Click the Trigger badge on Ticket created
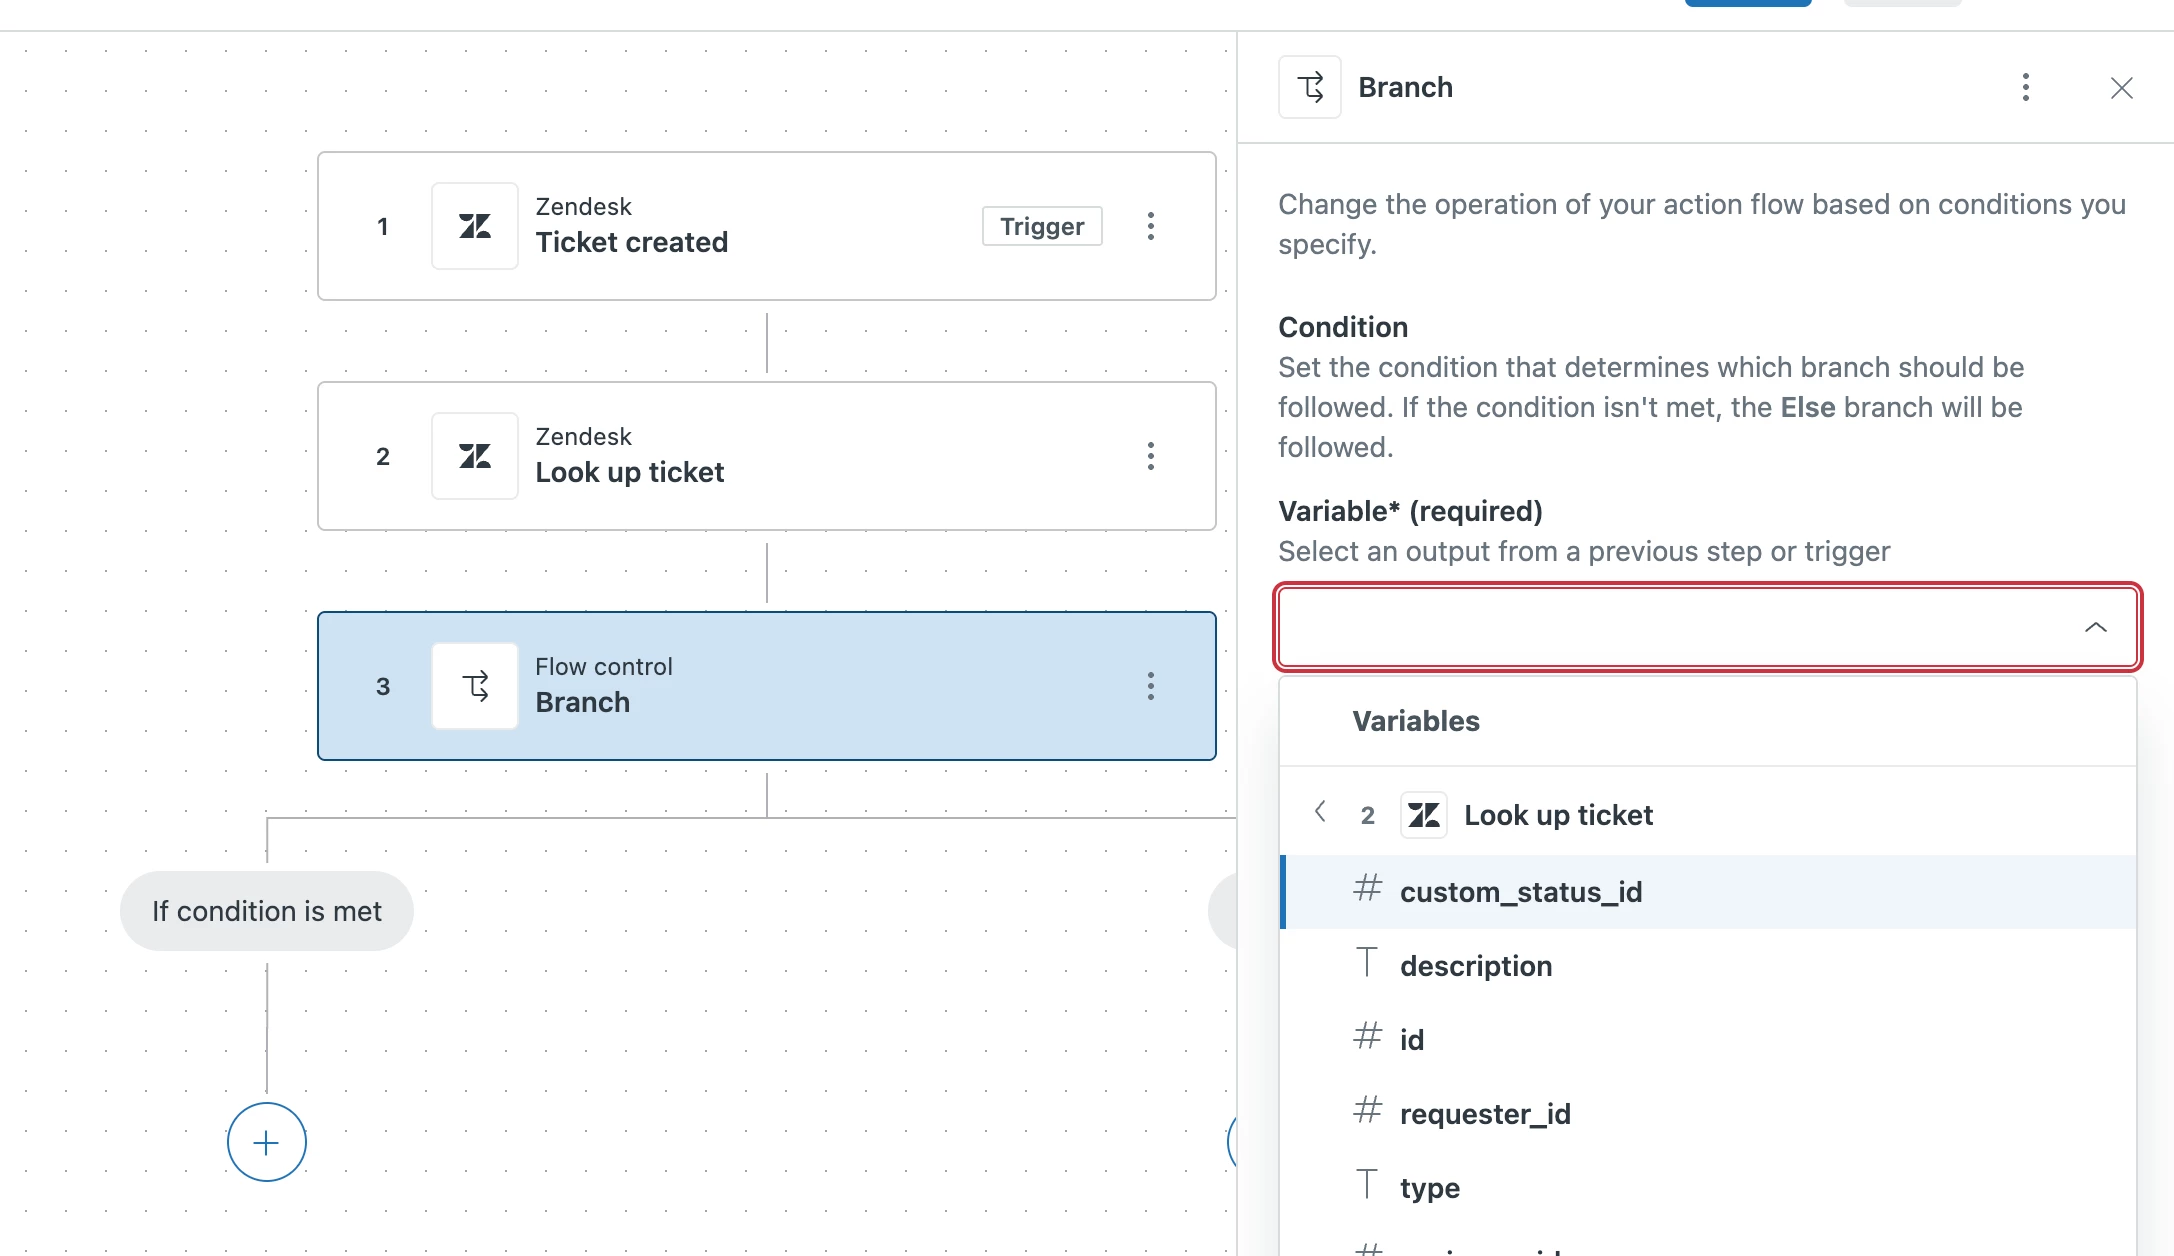 (1042, 226)
